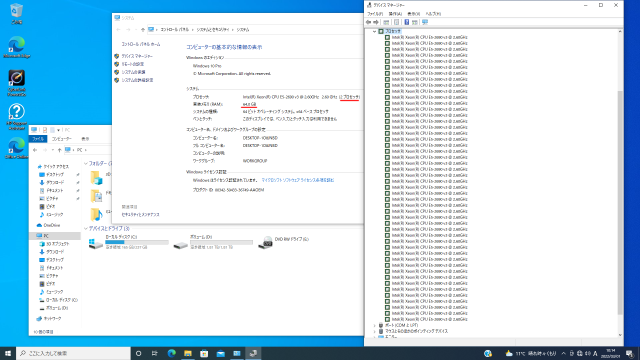Open ヘルプ(H) menu in Device Manager
This screenshot has width=640, height=360.
433,14
